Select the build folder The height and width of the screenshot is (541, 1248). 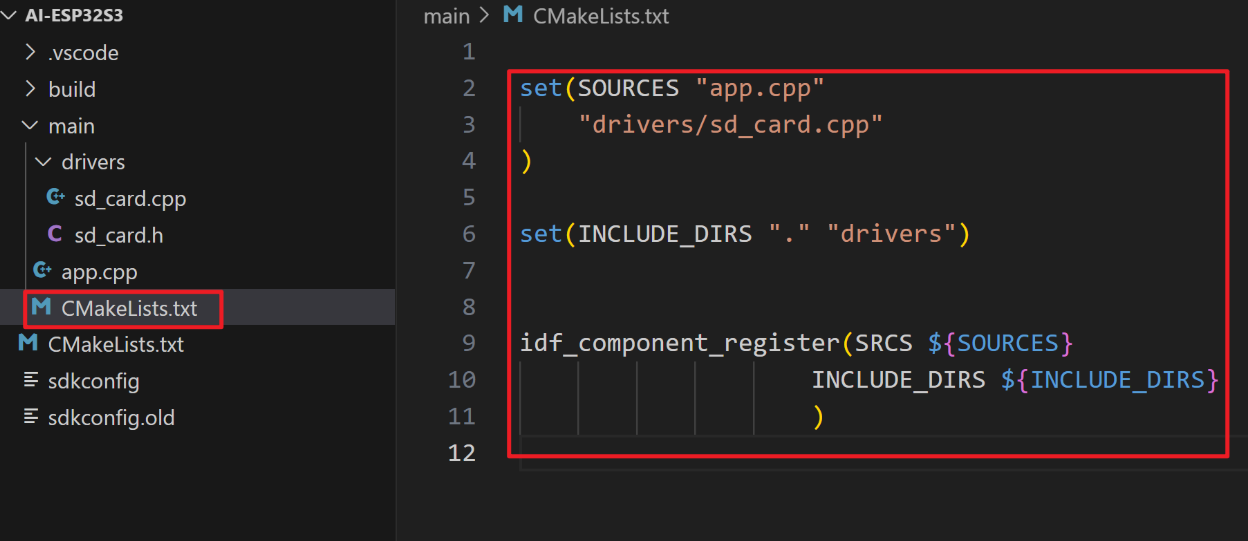coord(72,89)
